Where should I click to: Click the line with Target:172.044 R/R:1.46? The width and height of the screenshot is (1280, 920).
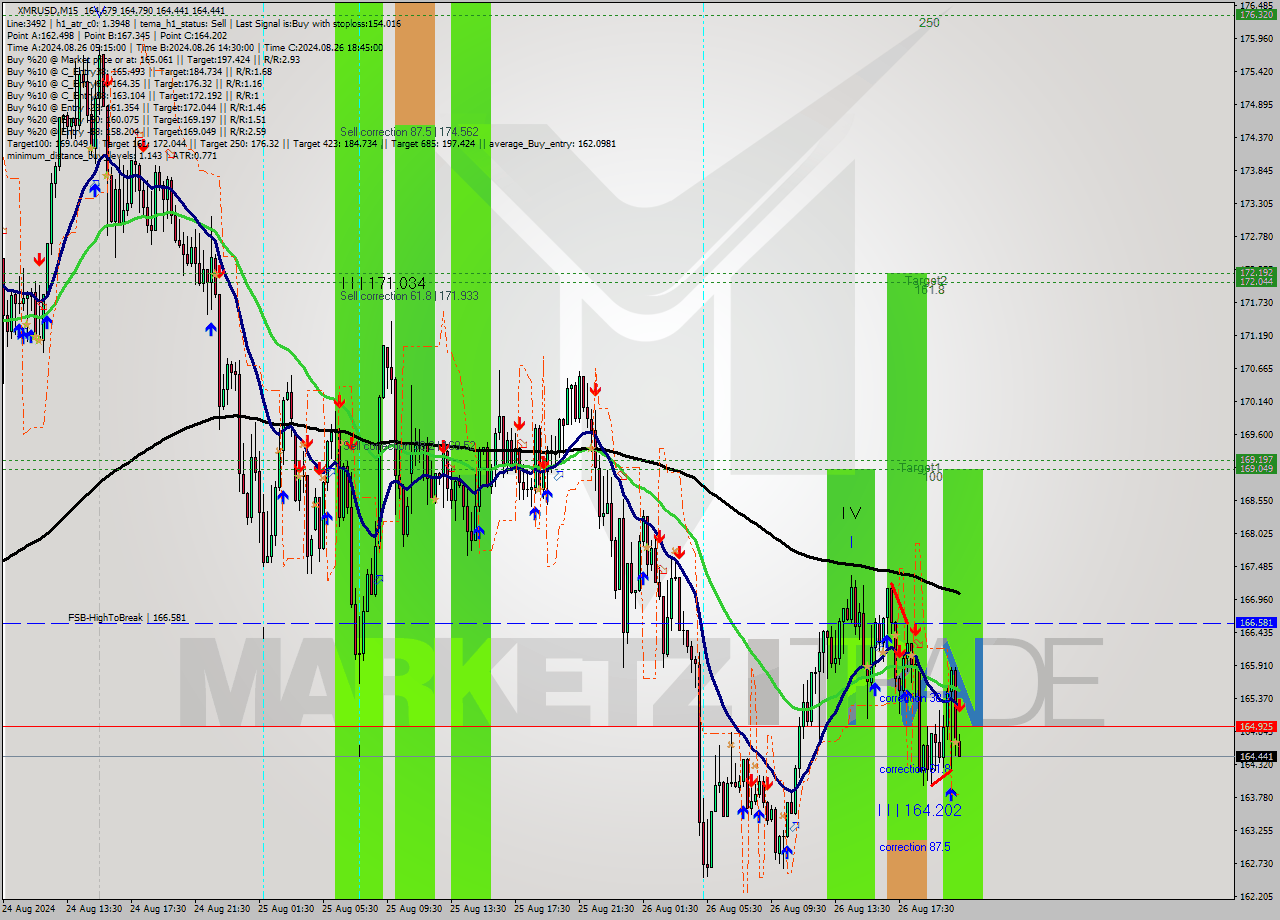coord(136,107)
